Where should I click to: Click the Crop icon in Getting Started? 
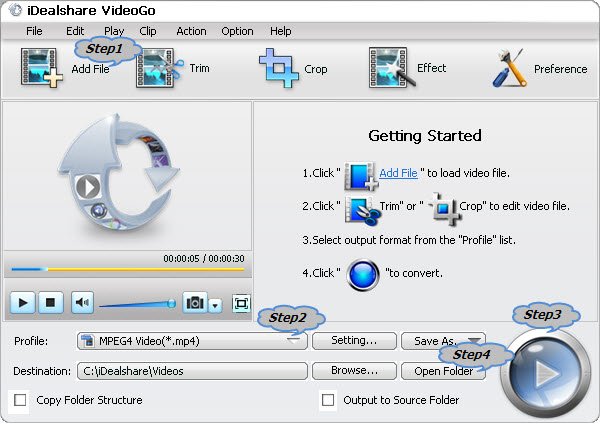point(445,208)
